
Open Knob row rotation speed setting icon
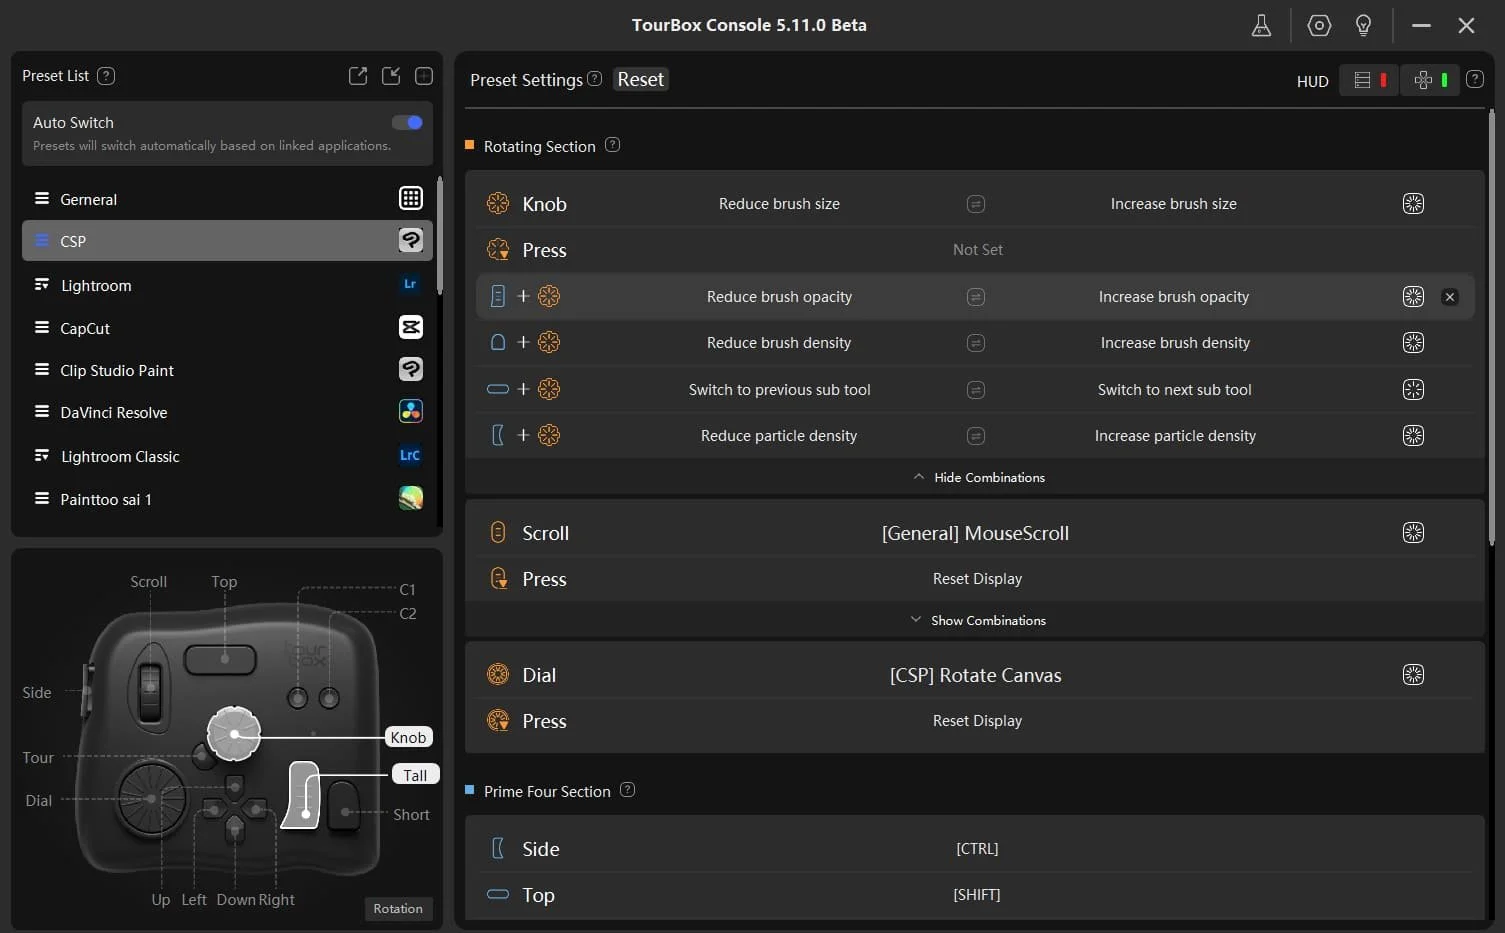(x=1413, y=204)
